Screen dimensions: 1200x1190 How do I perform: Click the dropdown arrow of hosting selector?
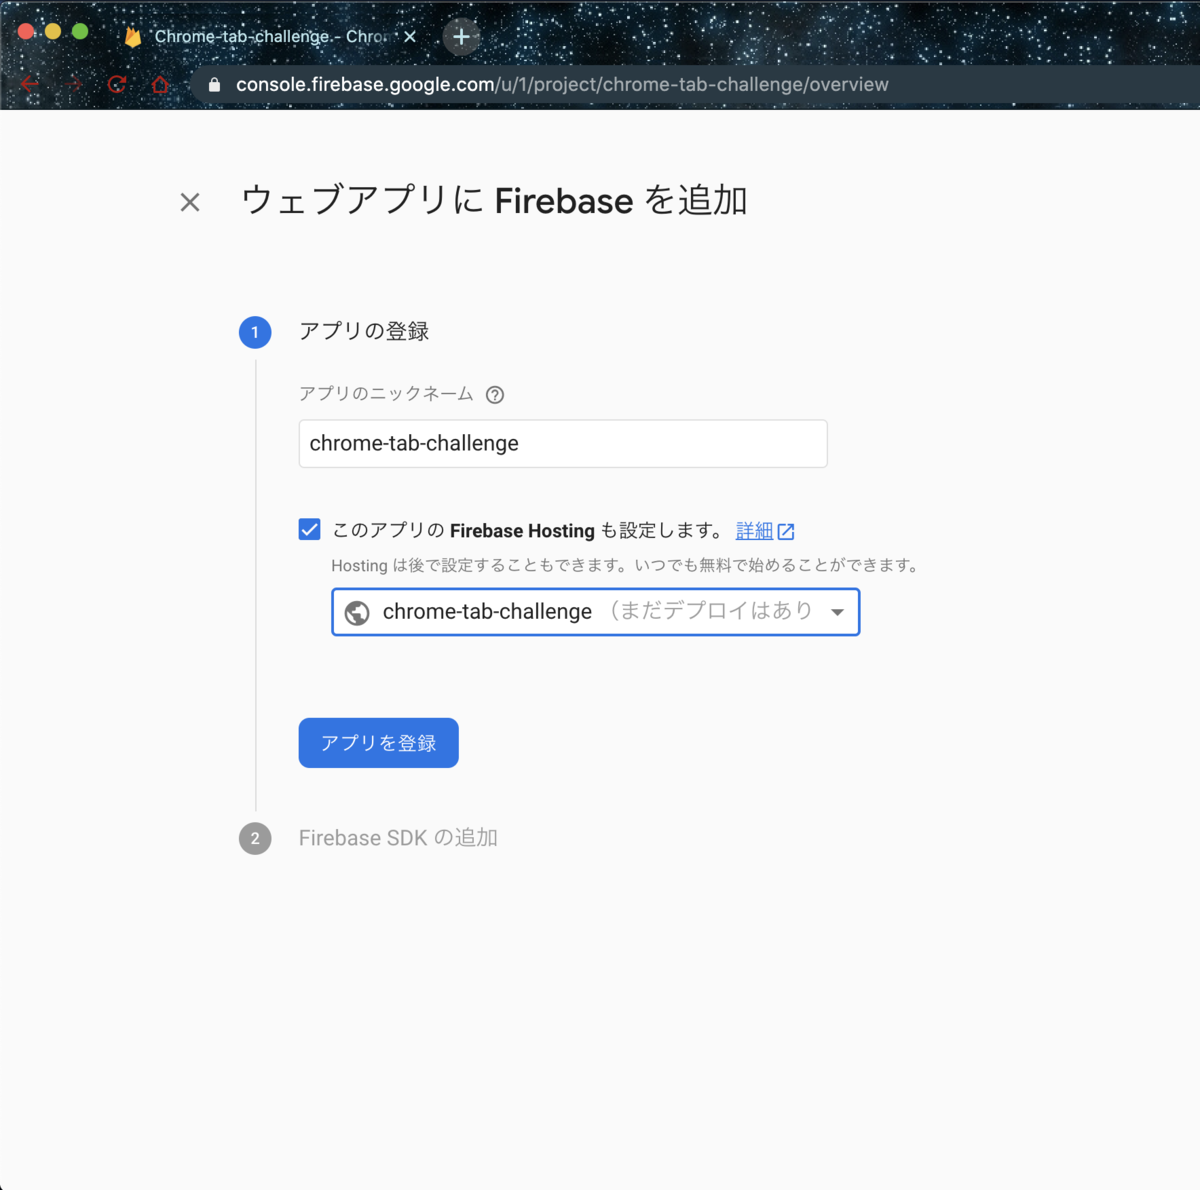(x=837, y=612)
